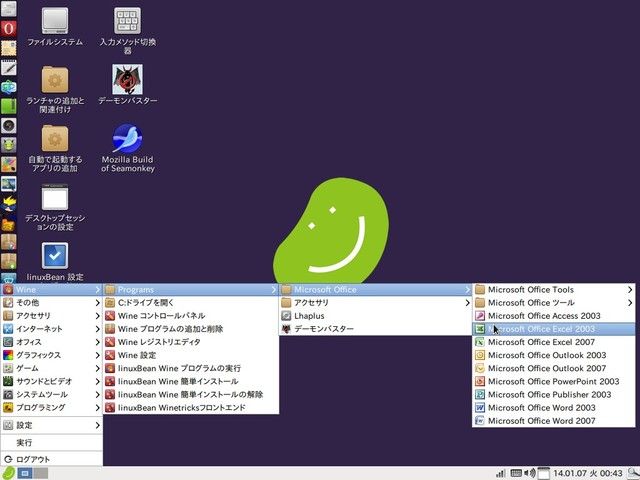
Task: Open the Wine 設定 entry
Action: [191, 355]
